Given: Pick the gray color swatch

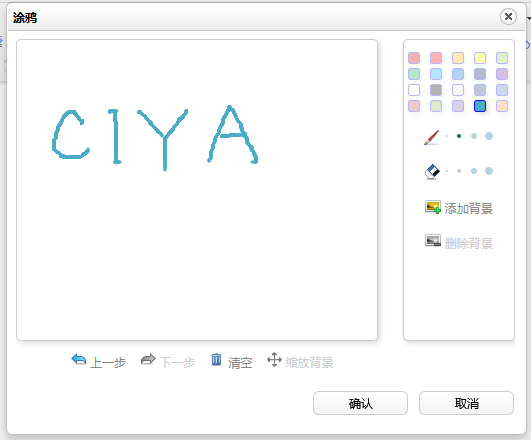Looking at the screenshot, I should pyautogui.click(x=436, y=90).
